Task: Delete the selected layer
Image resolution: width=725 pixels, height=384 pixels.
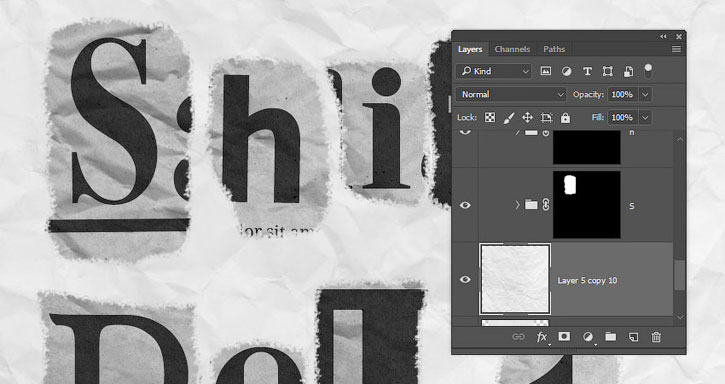Action: (656, 337)
